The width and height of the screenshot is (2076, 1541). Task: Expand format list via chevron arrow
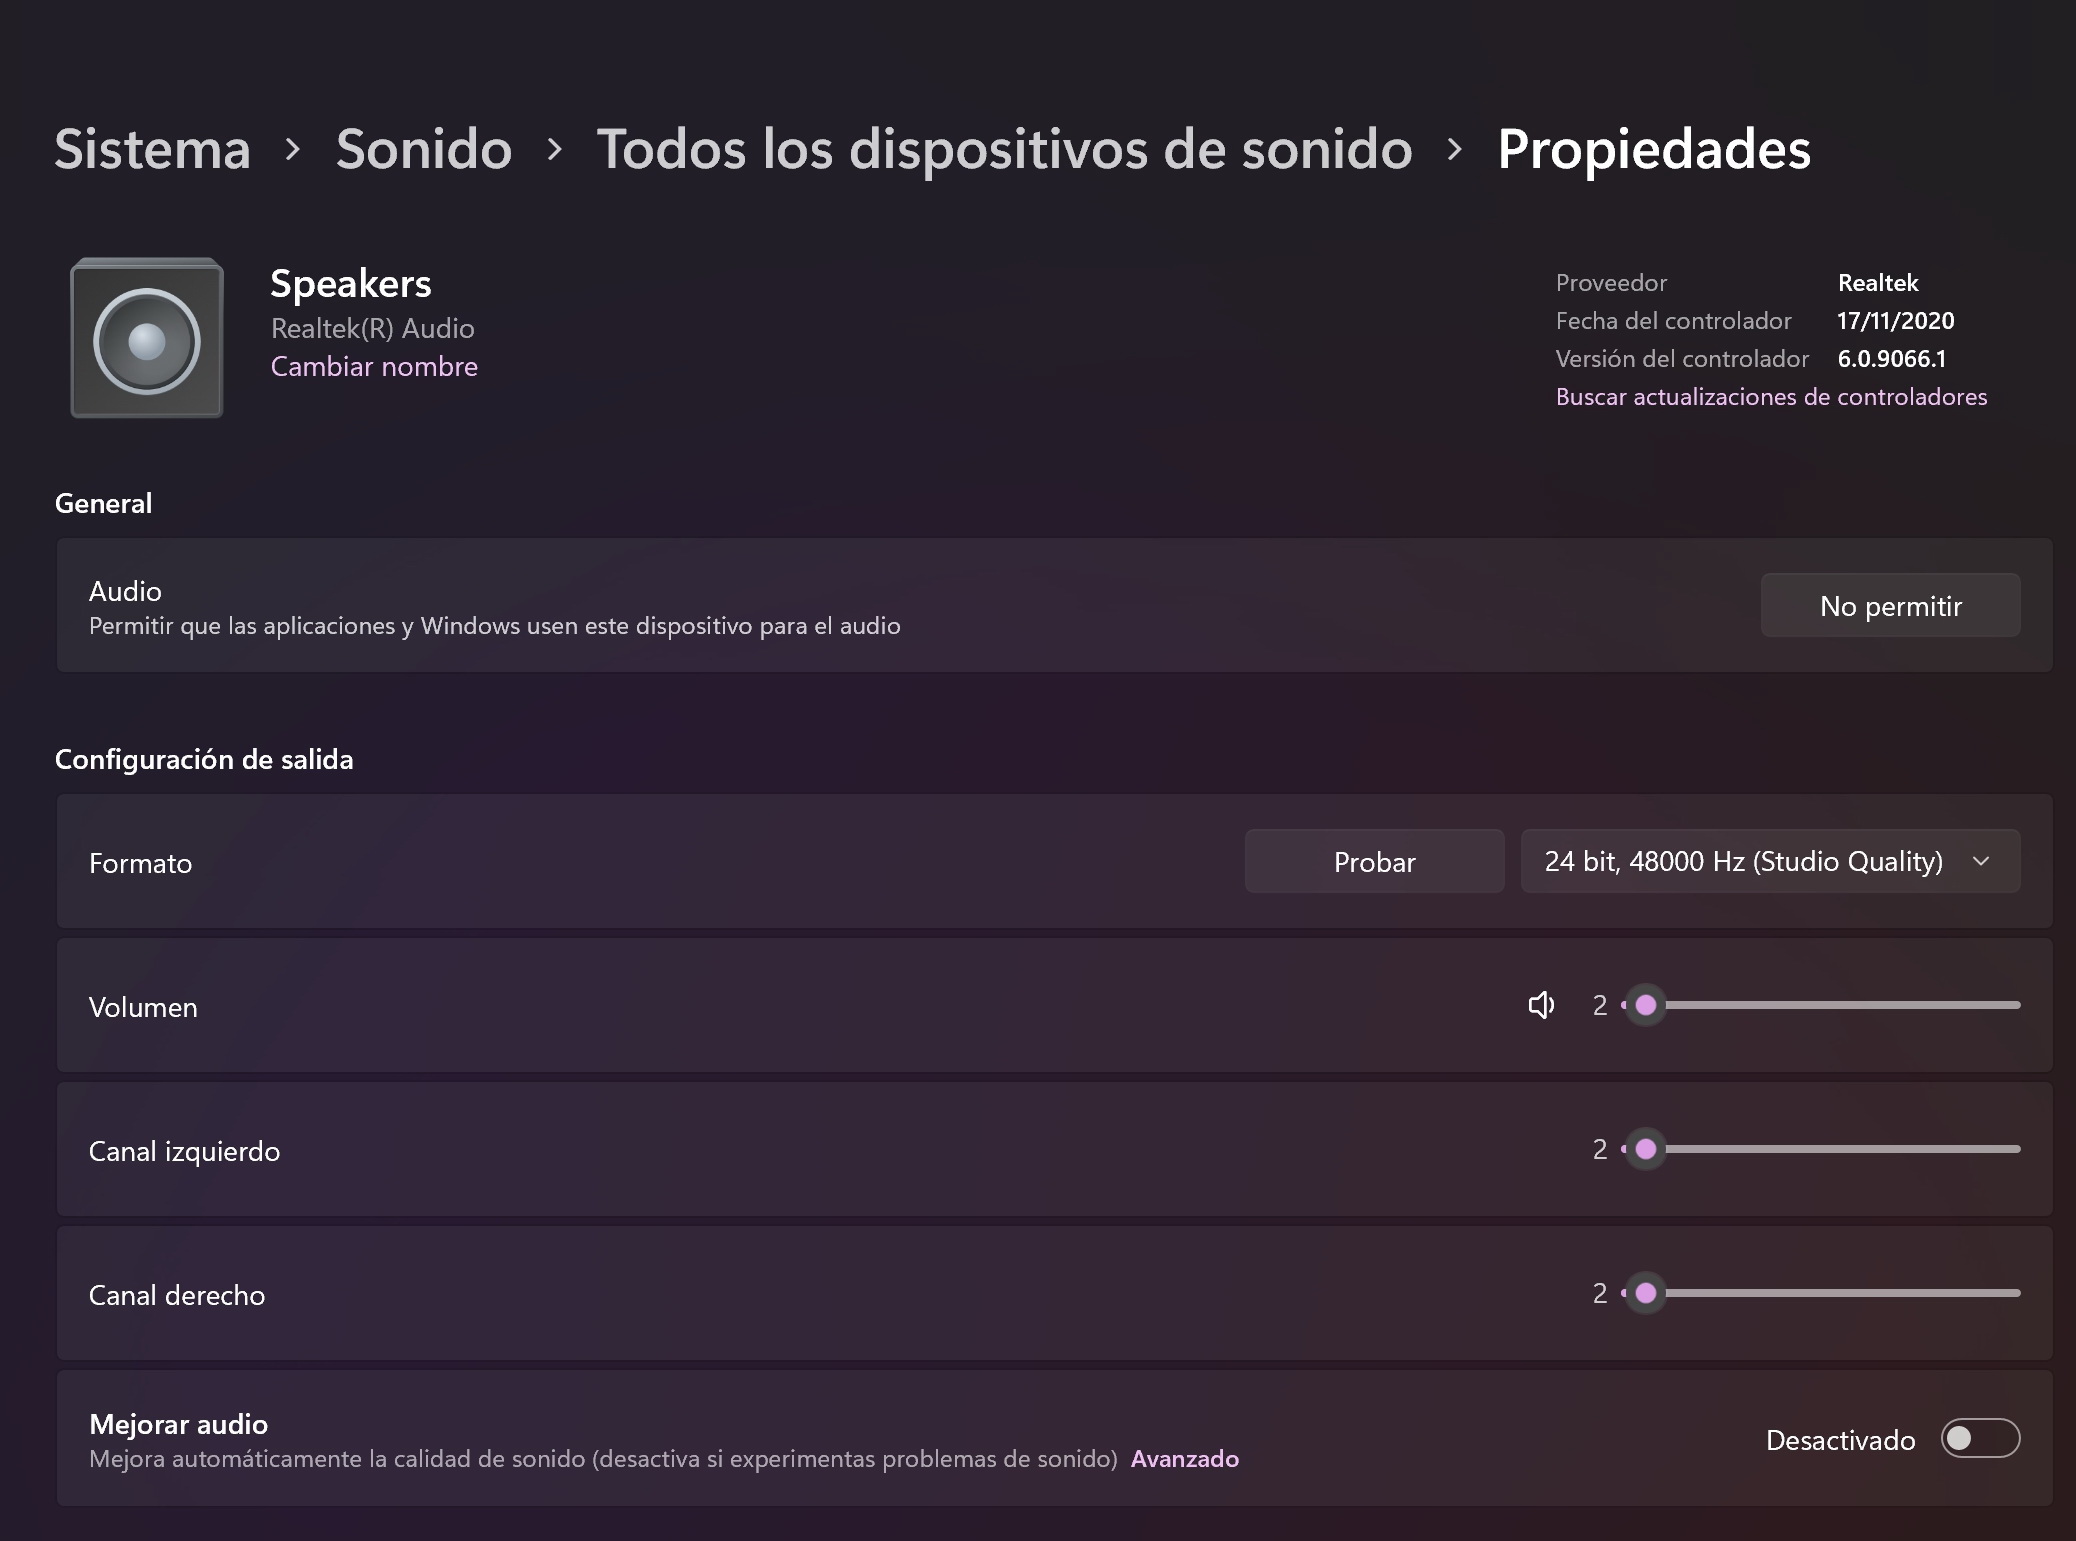[x=1981, y=861]
